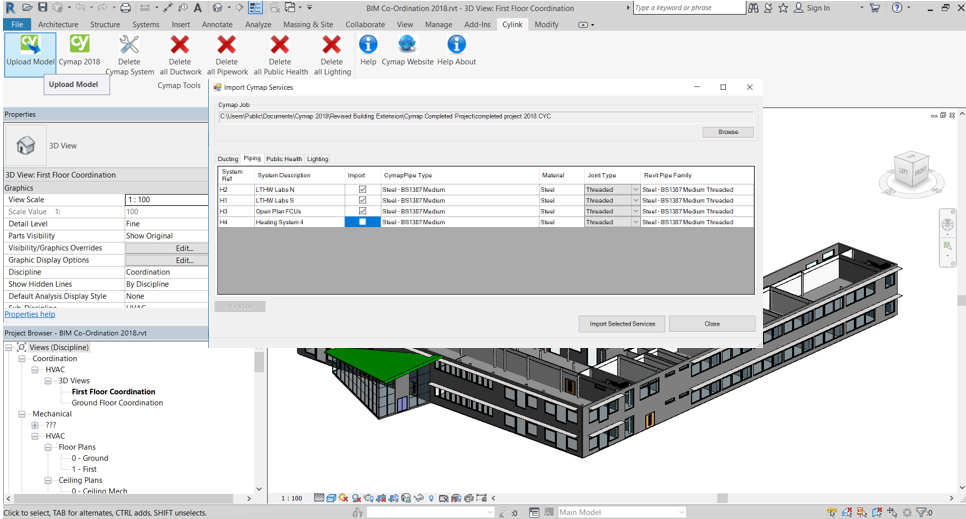Toggle Import checkbox for Open Plan FCUs

[x=362, y=211]
